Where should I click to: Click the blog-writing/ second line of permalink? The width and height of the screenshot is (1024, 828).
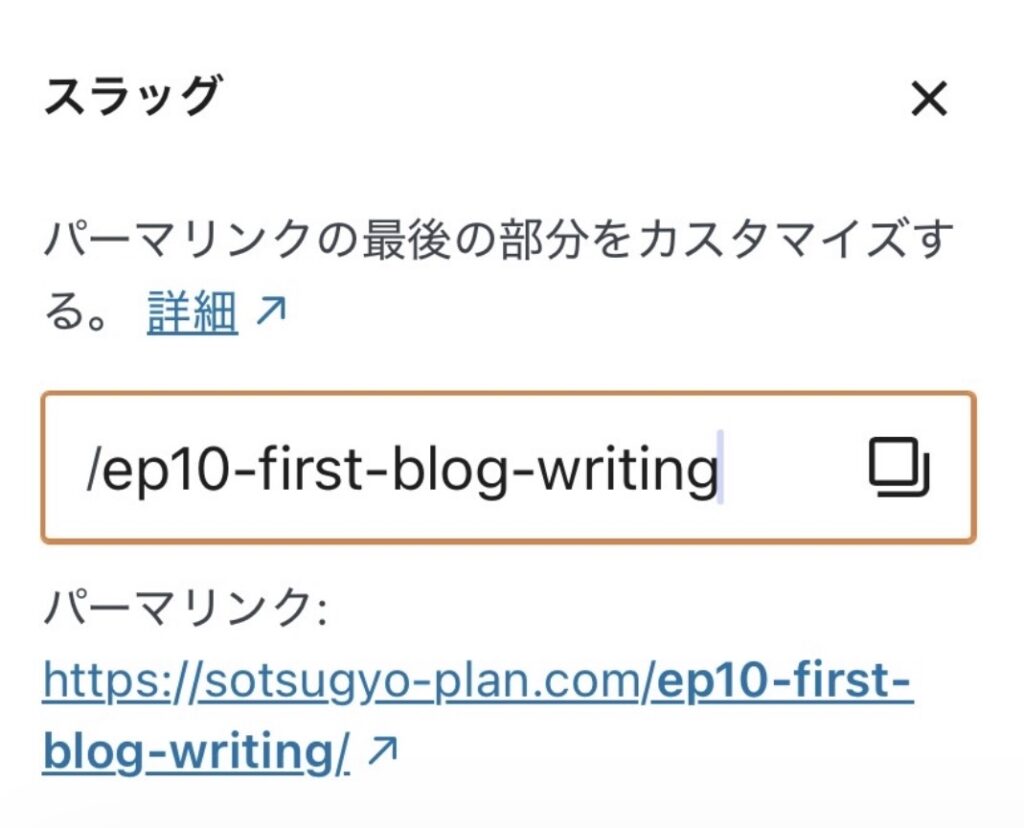pyautogui.click(x=196, y=753)
